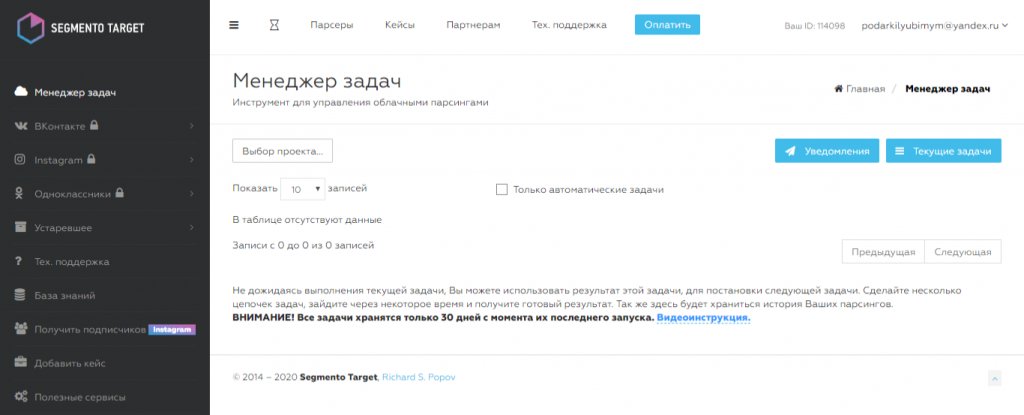Open the Парсеры top menu
The width and height of the screenshot is (1024, 415).
point(332,25)
